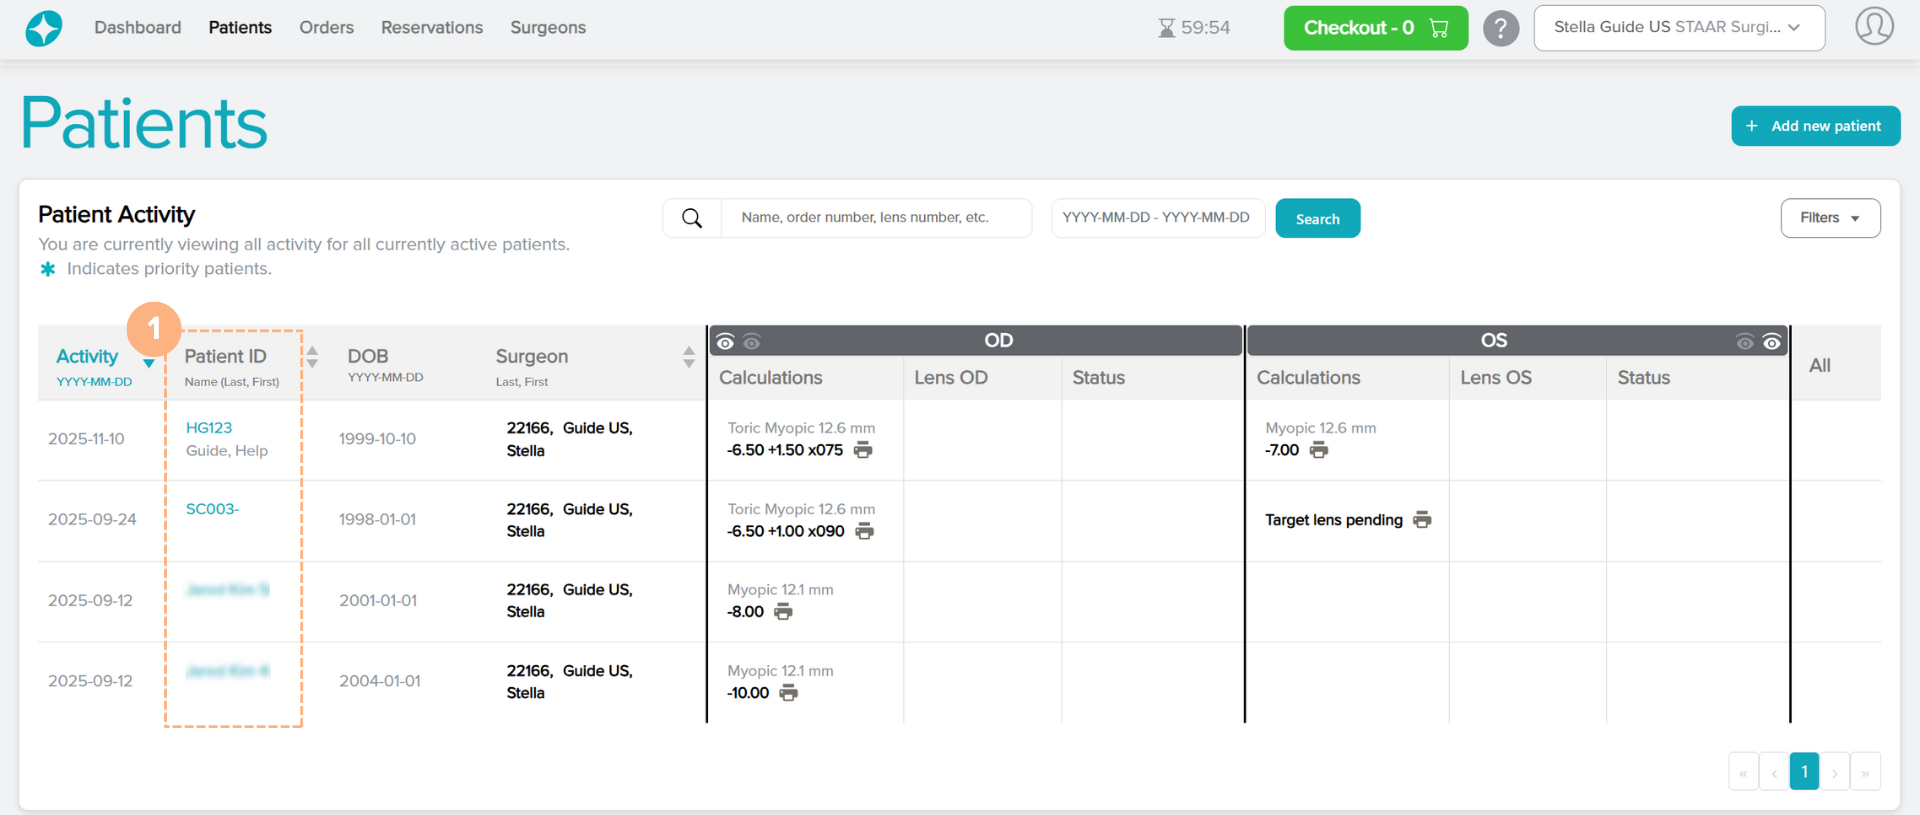Toggle the OD show eye icon
Screen dimensions: 1920x815
pyautogui.click(x=725, y=342)
